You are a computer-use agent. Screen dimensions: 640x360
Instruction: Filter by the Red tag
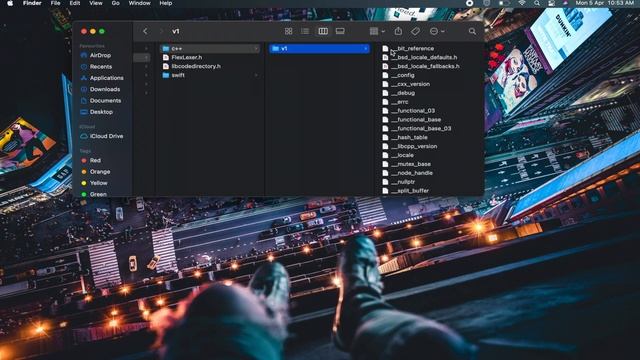pos(95,160)
